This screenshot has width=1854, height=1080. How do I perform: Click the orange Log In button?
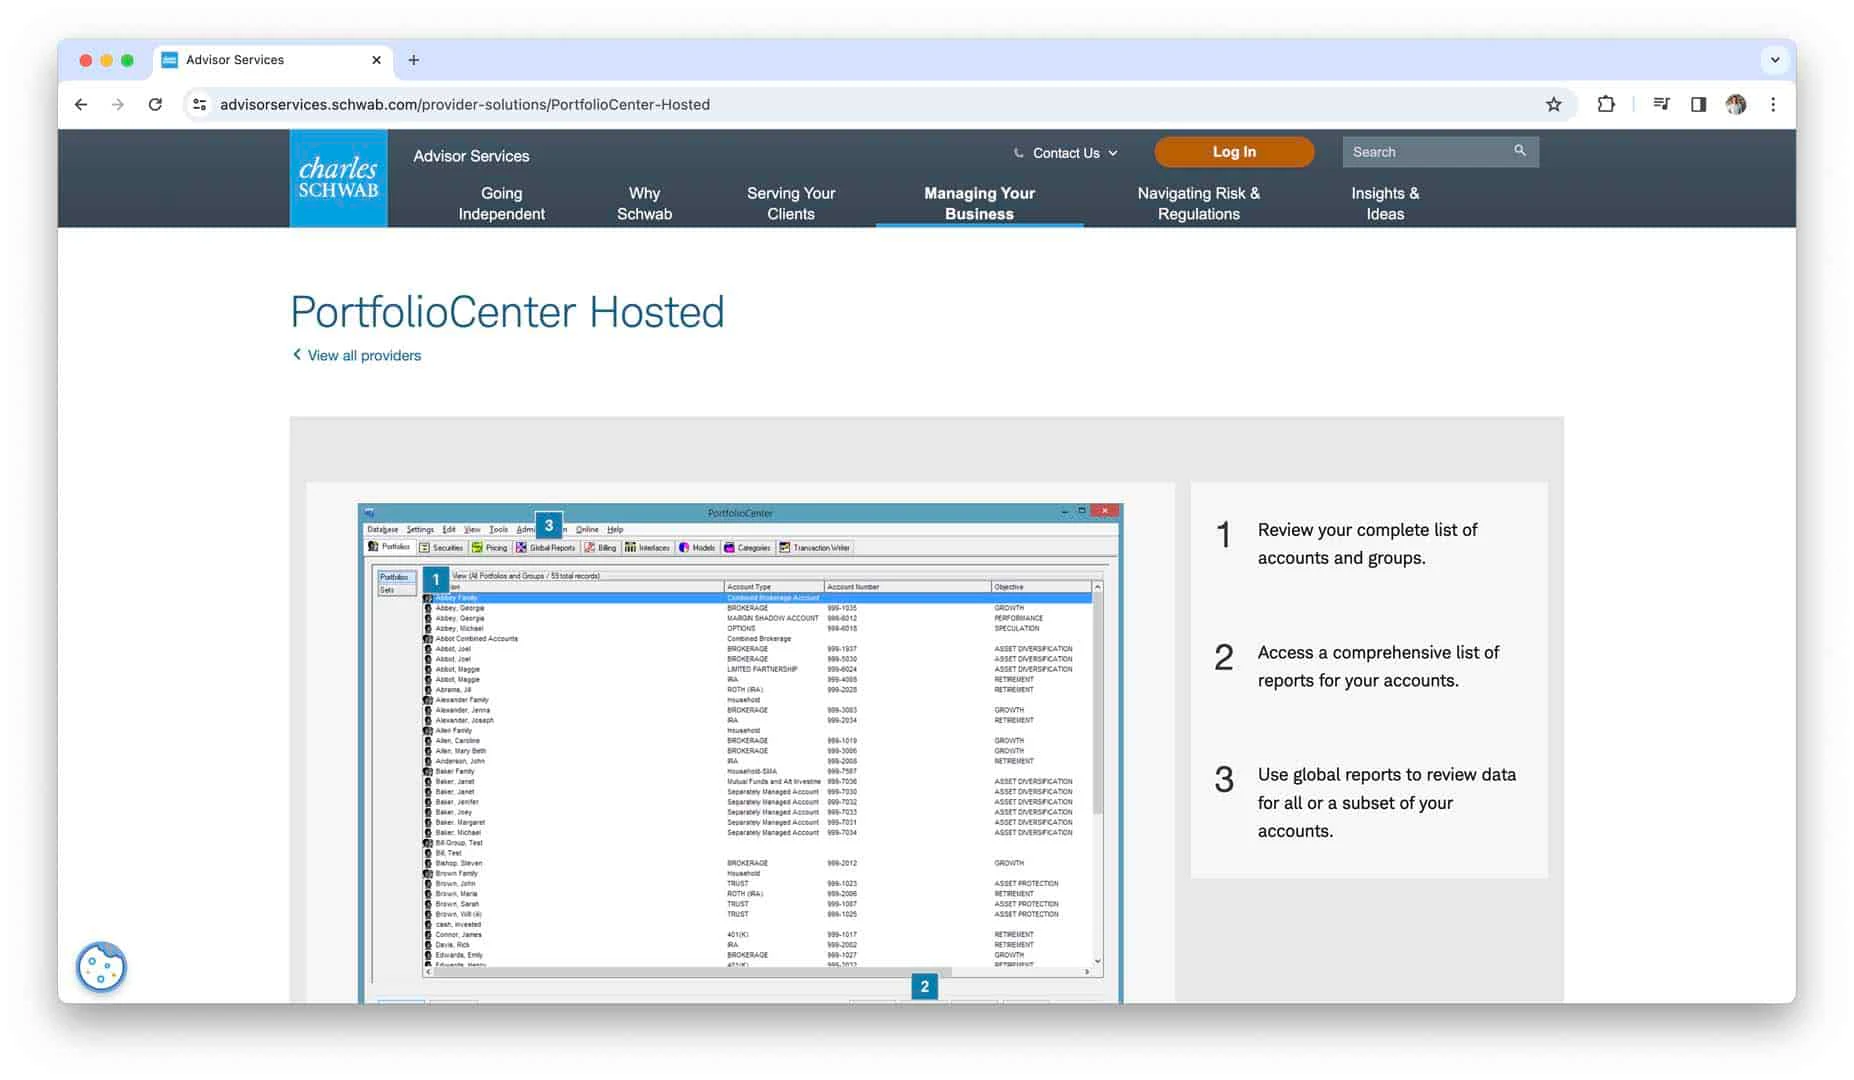[1234, 152]
